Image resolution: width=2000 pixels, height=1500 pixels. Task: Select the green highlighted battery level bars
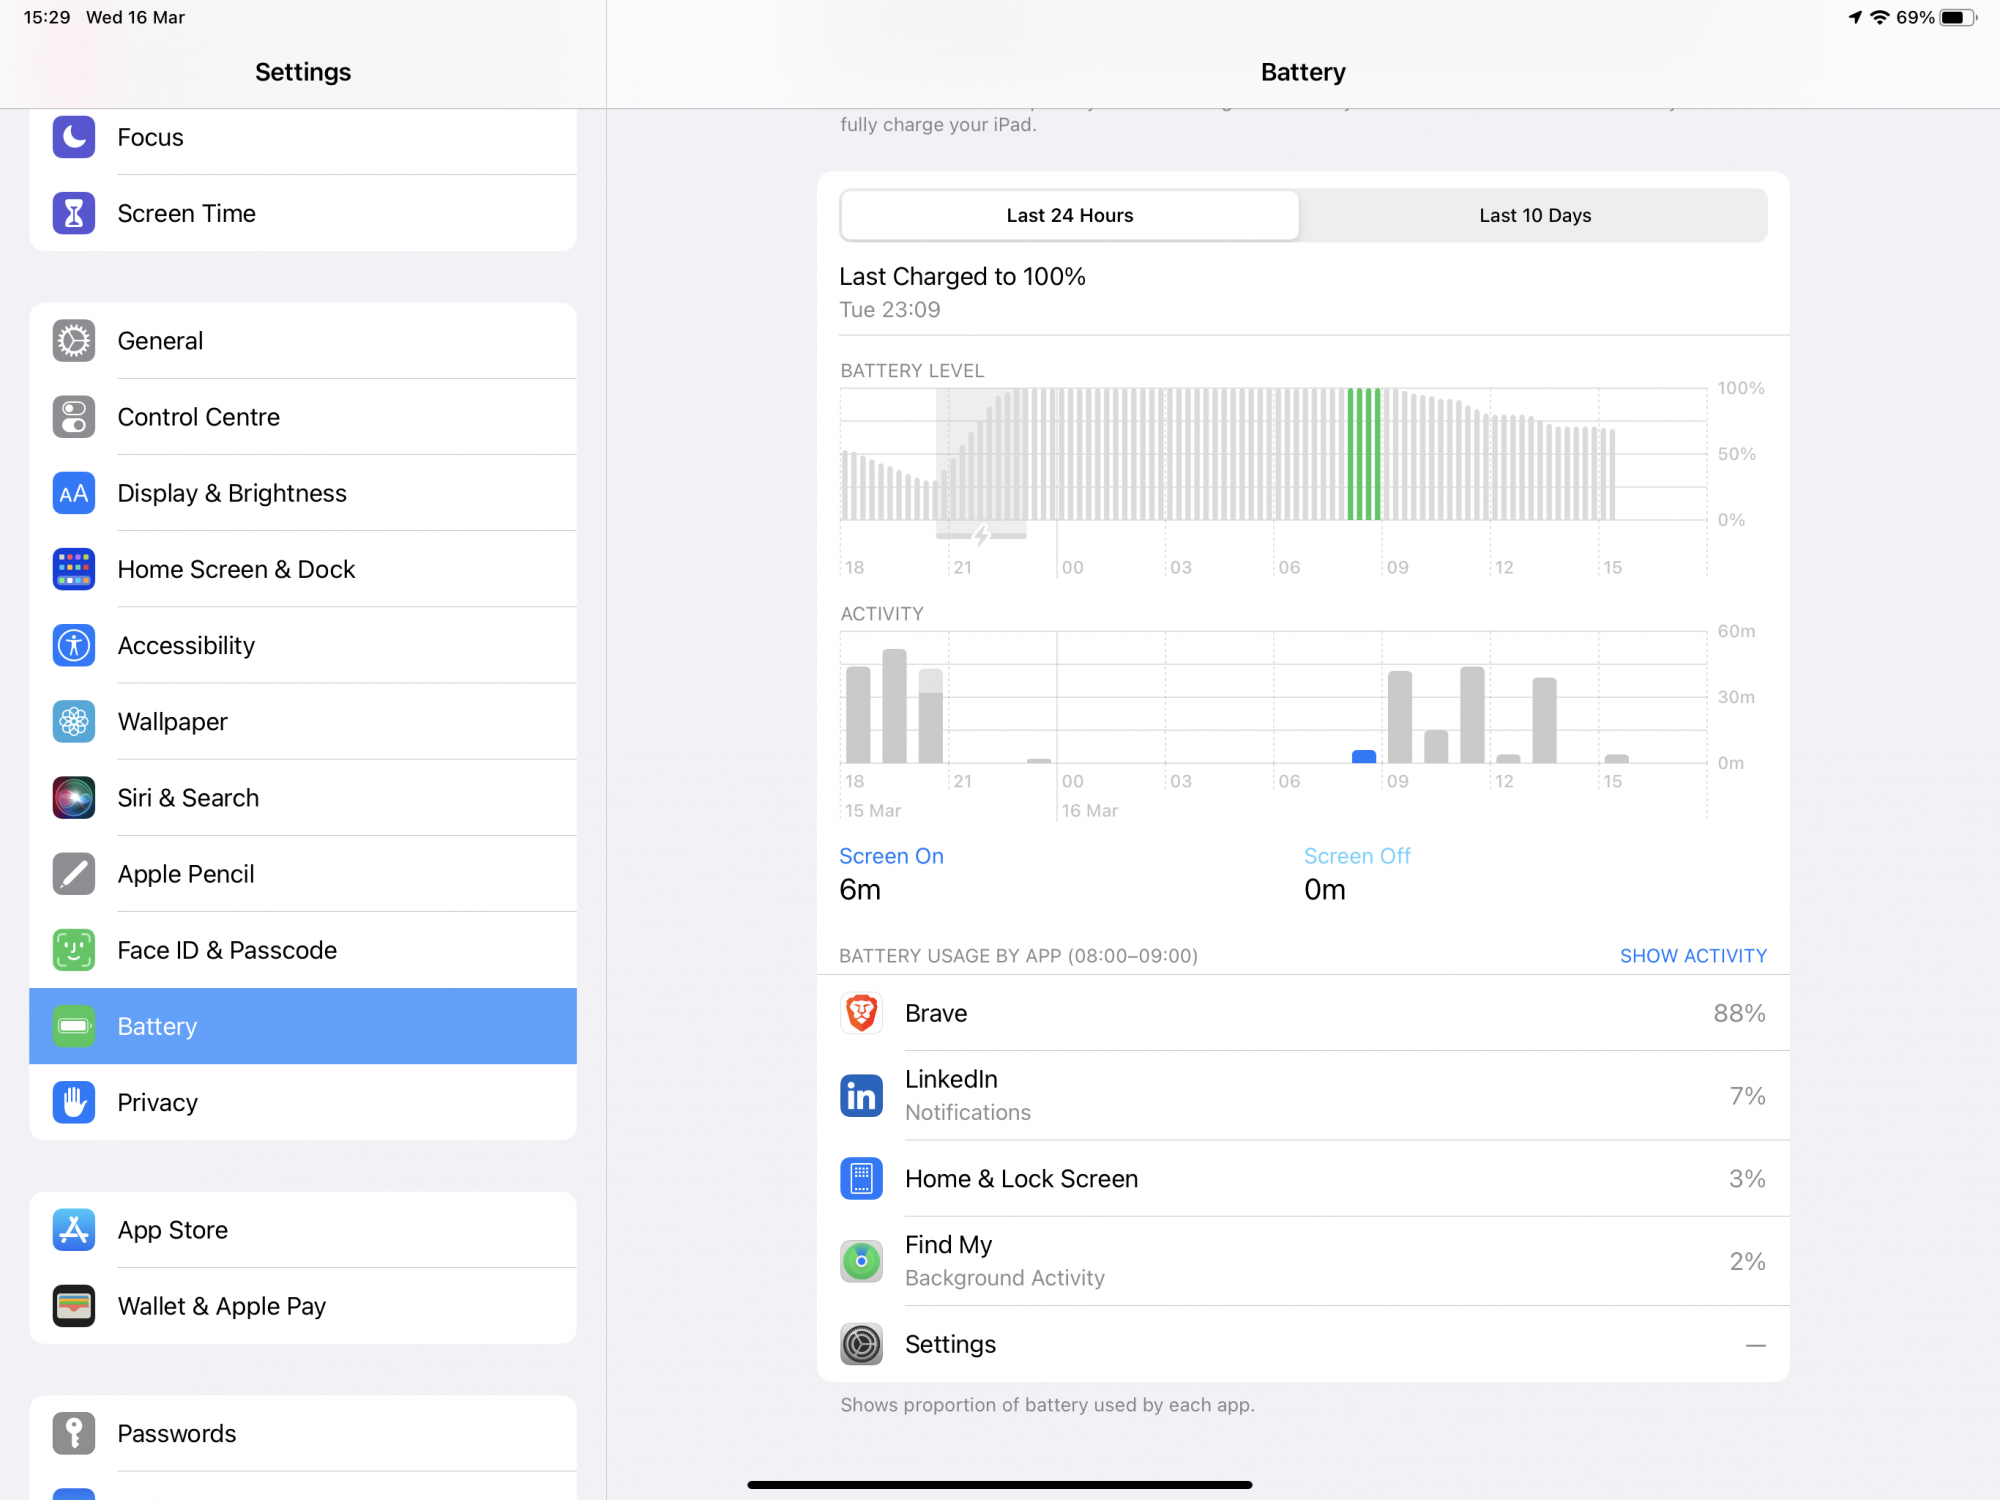[x=1364, y=455]
